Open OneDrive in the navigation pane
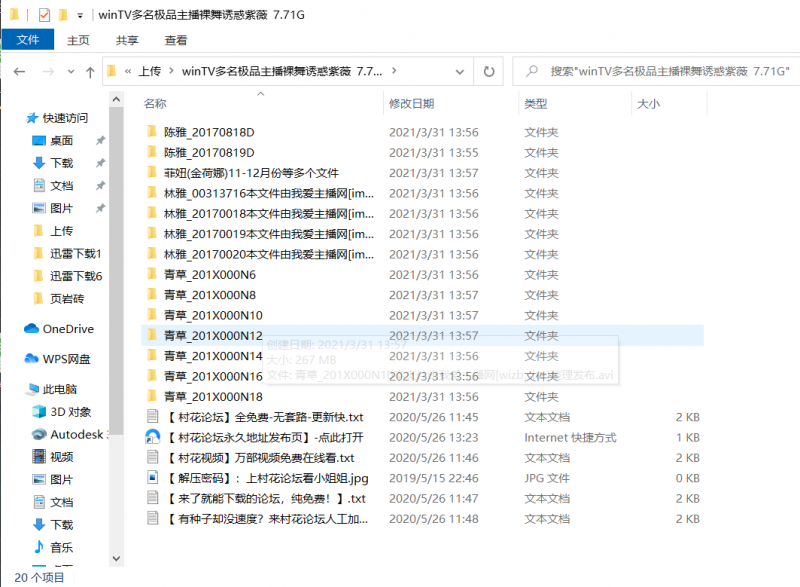 tap(67, 329)
